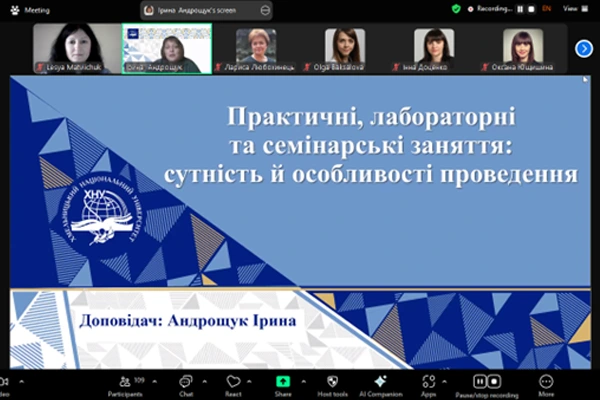
Task: Click the EN language indicator
Action: 546,9
